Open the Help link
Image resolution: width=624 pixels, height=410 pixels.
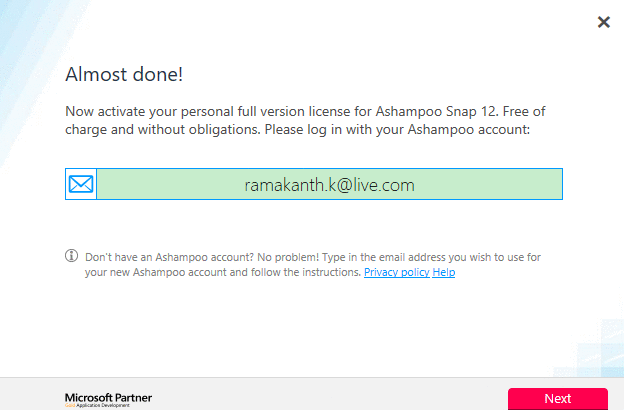pyautogui.click(x=444, y=272)
